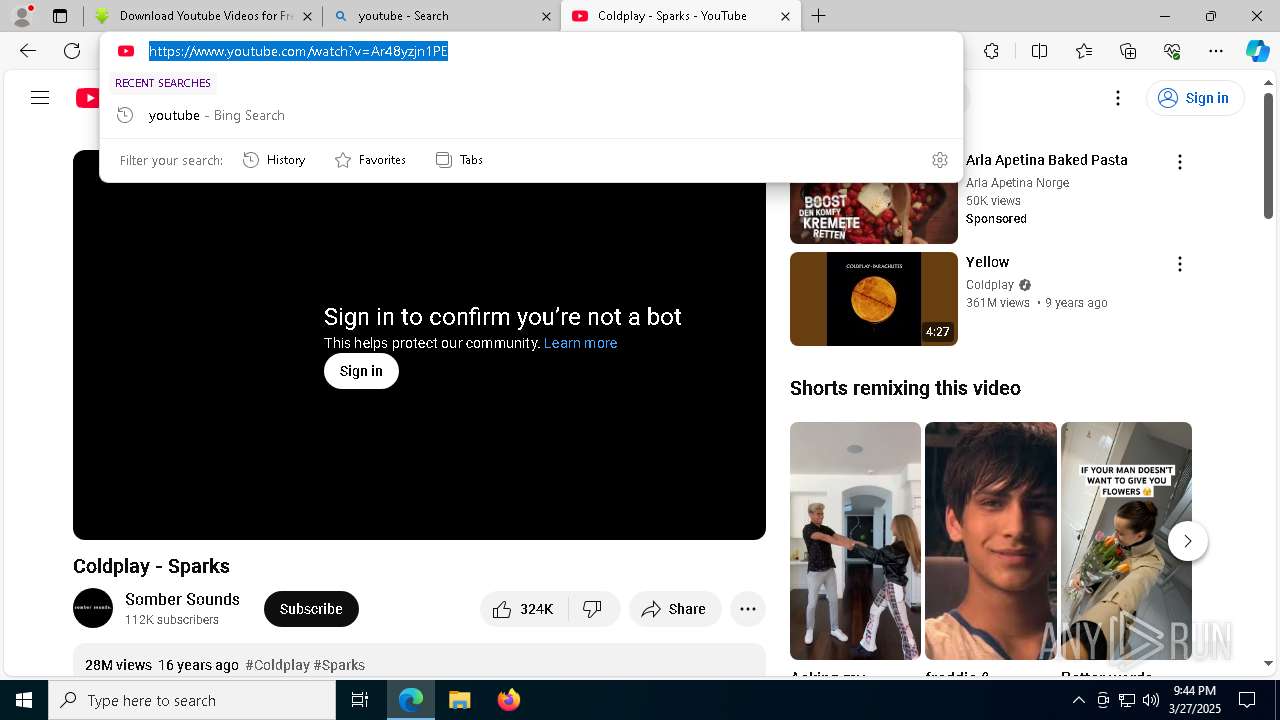Viewport: 1280px width, 720px height.
Task: Play the freddie short thumbnail
Action: (x=990, y=541)
